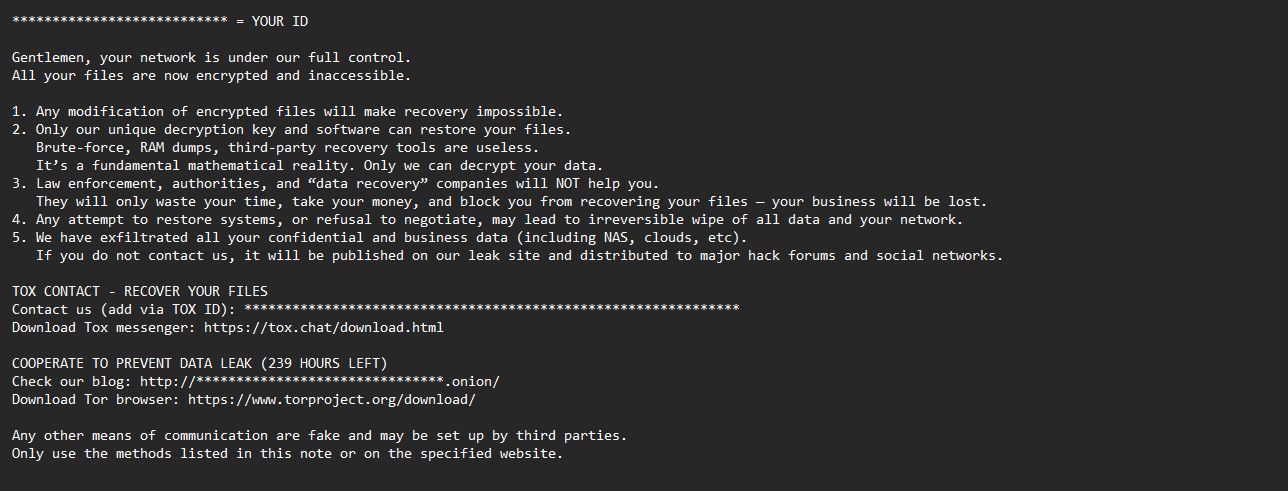Click the torproject.org download URL
The height and width of the screenshot is (491, 1288).
click(331, 399)
